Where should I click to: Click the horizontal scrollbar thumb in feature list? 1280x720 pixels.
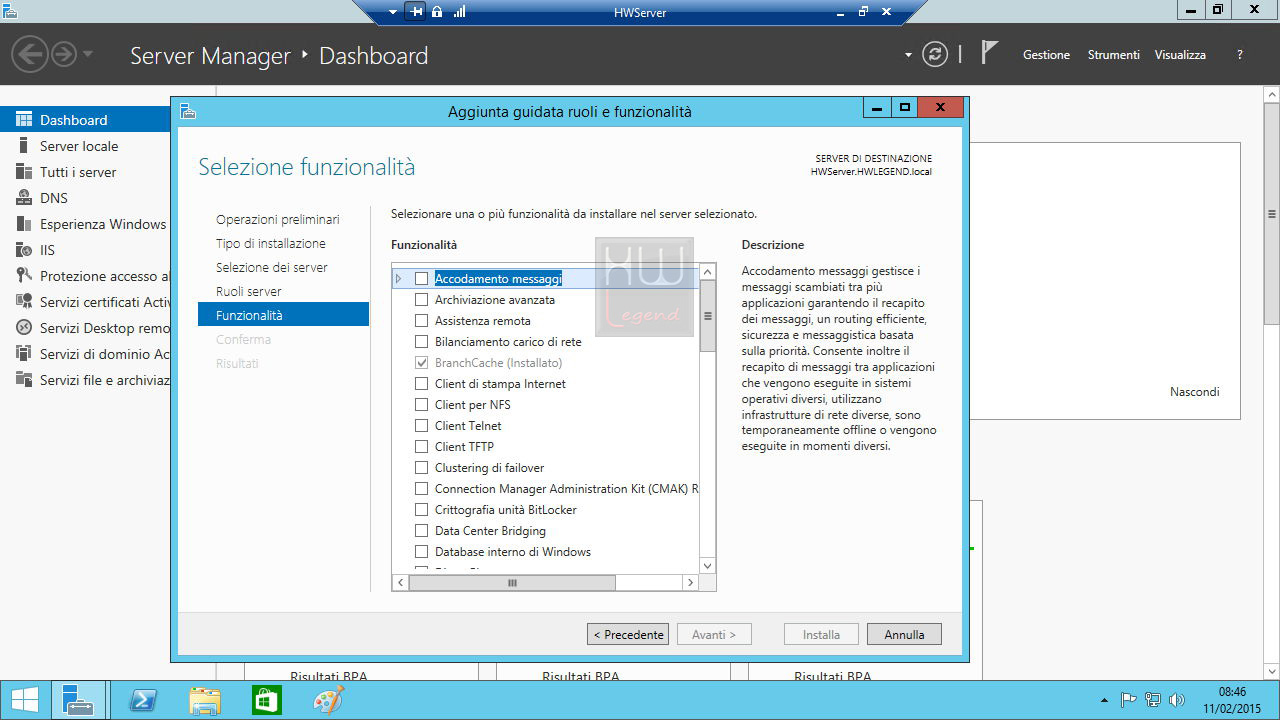[x=512, y=582]
